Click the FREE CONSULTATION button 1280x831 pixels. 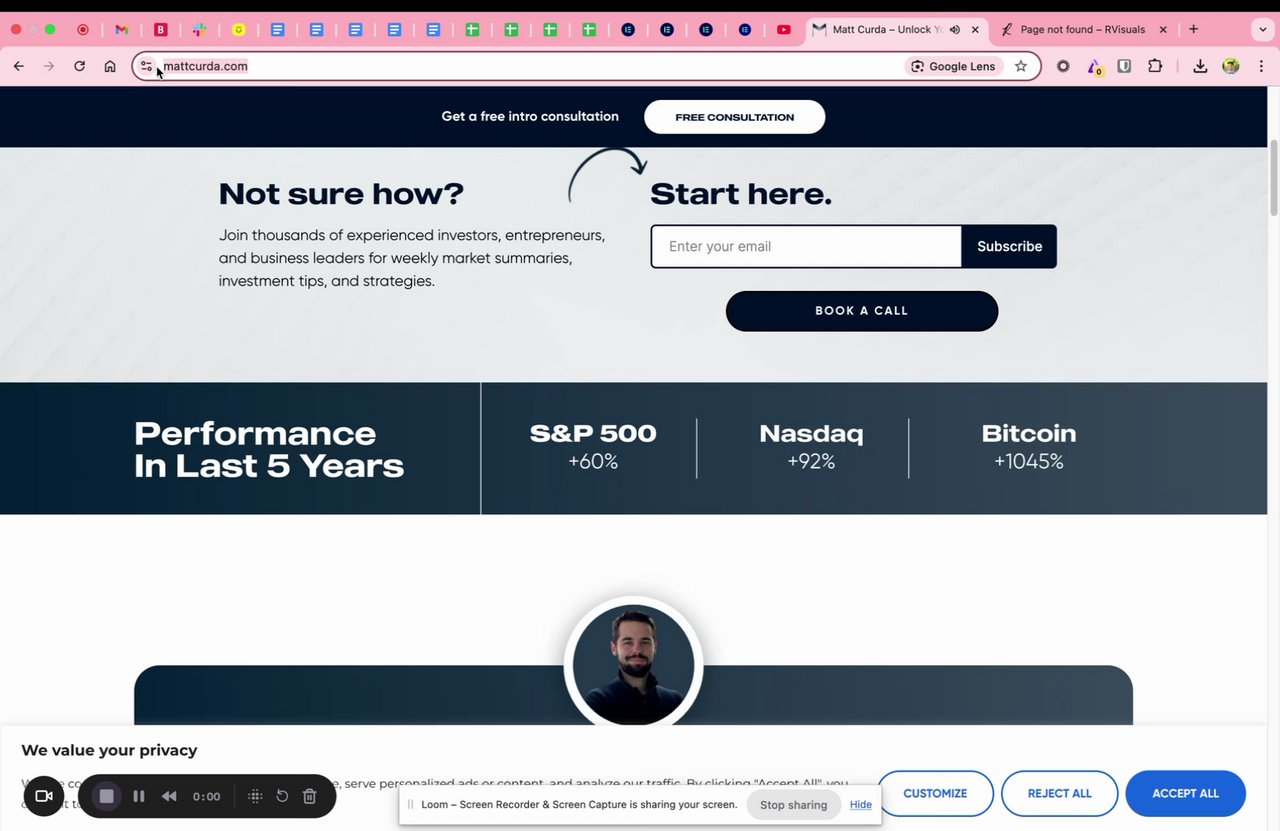(x=735, y=117)
